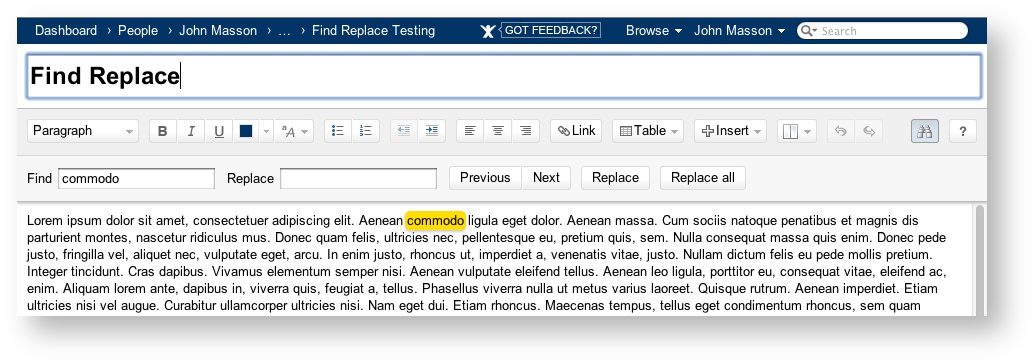Click the redo arrow
Screen dimensions: 1035x364
coord(869,131)
